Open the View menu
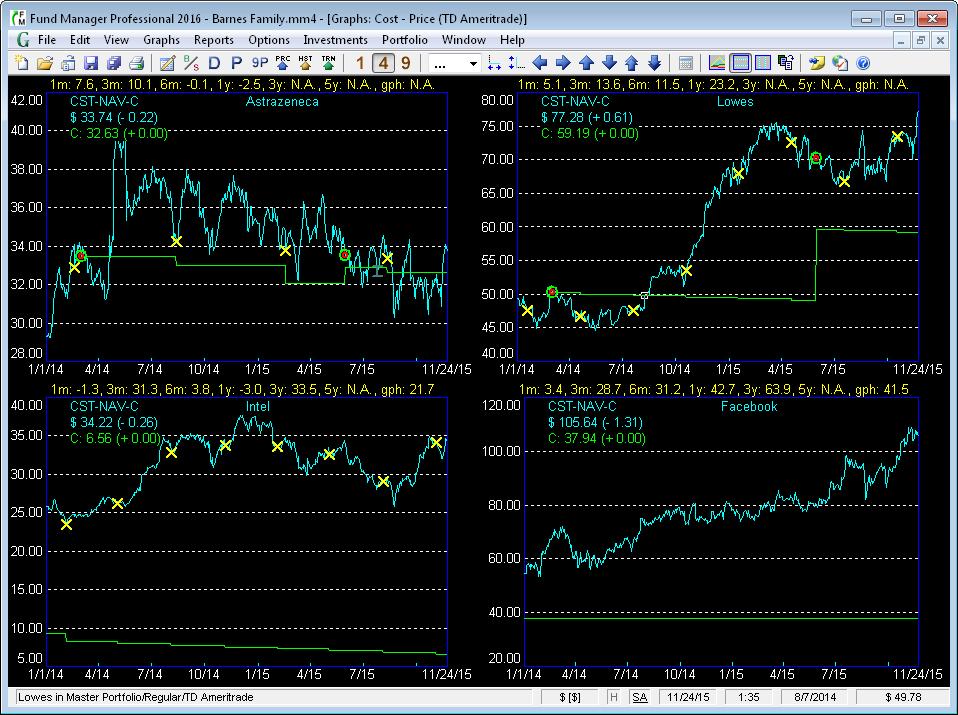 pos(116,40)
